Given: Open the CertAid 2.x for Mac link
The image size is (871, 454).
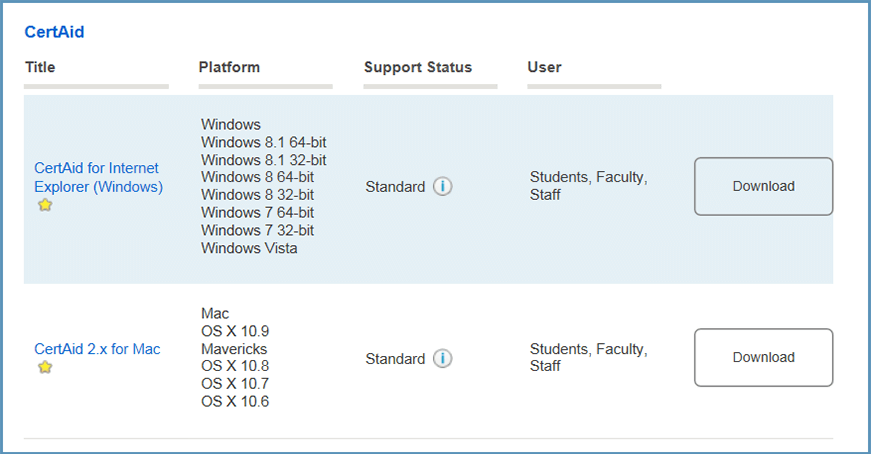Looking at the screenshot, I should click(97, 349).
